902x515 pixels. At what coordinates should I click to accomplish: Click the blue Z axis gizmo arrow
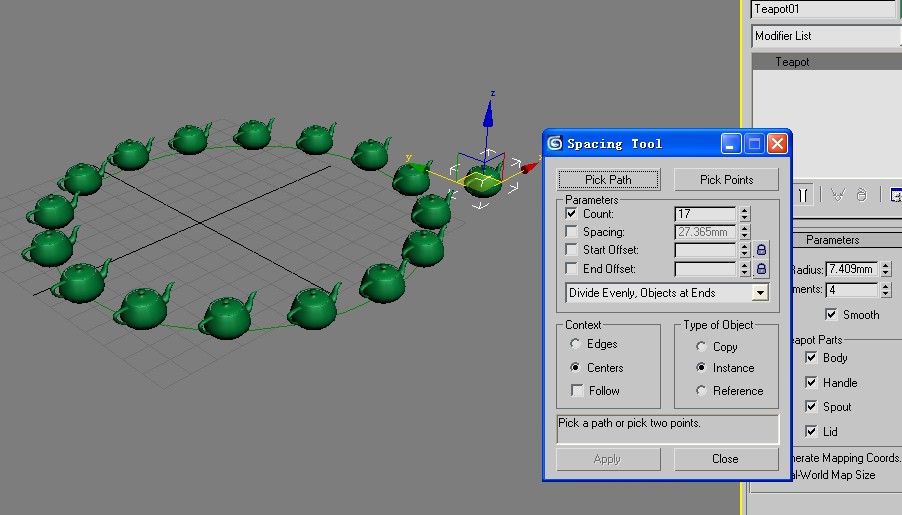click(x=488, y=113)
